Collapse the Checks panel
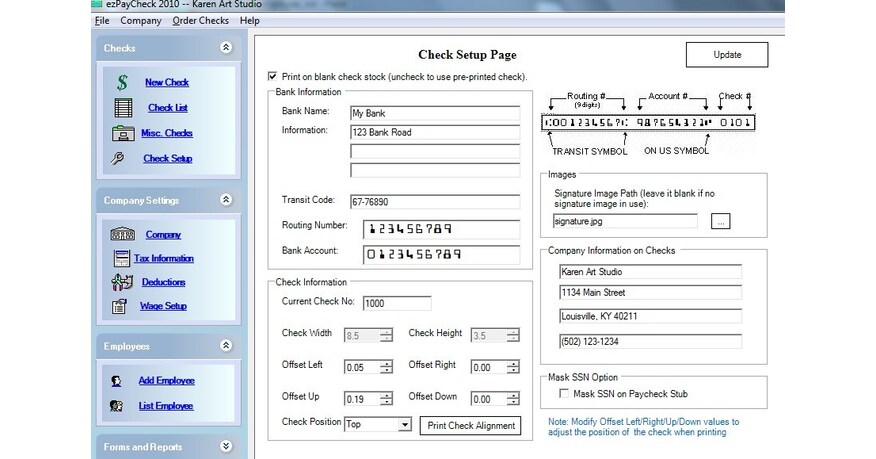 pos(226,47)
